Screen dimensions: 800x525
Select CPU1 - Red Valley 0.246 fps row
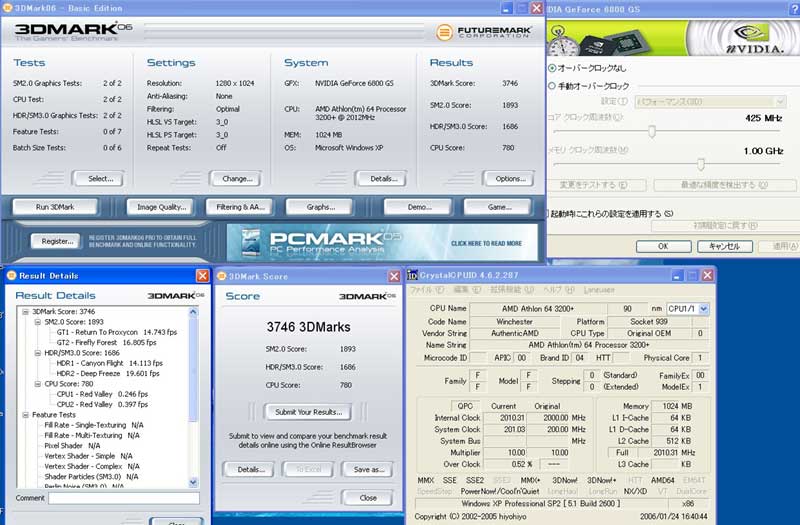(x=102, y=394)
